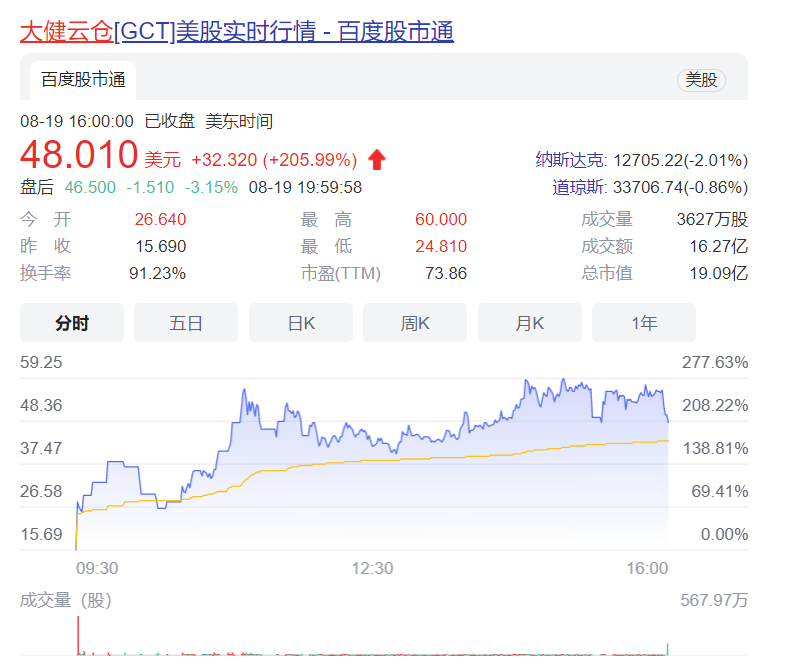Image resolution: width=788 pixels, height=664 pixels.
Task: Click the 最低 value 24.810
Action: click(441, 246)
